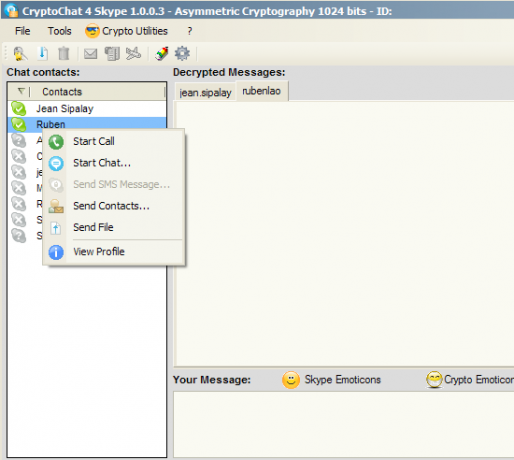Switch to the jean.sipalay tab
Image resolution: width=514 pixels, height=460 pixels.
(205, 92)
